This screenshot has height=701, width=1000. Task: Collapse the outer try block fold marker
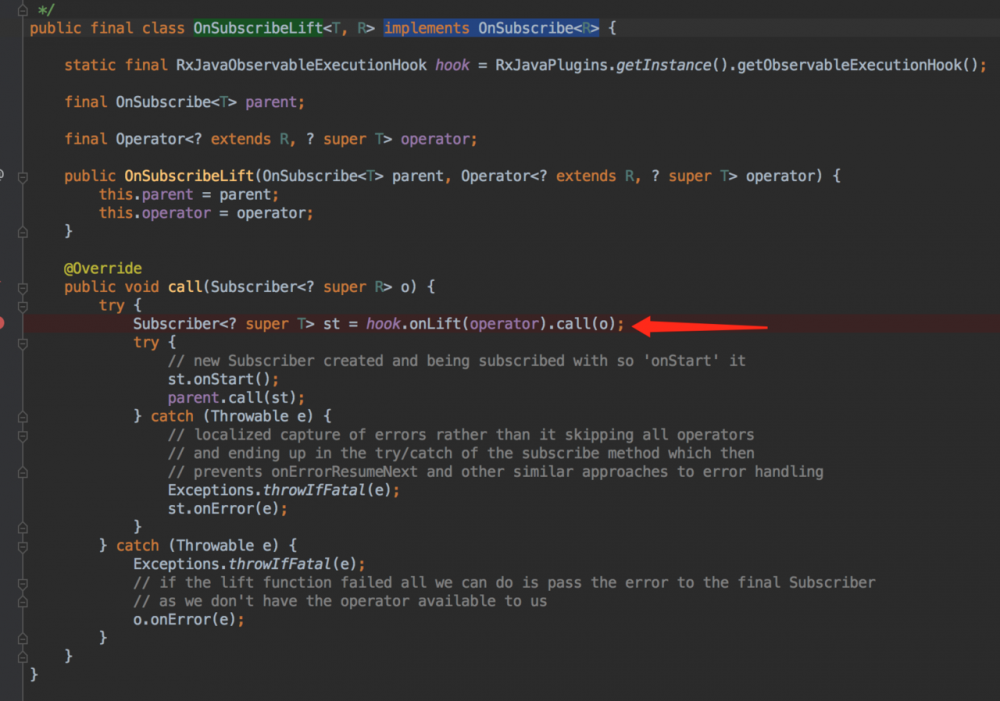[x=21, y=305]
